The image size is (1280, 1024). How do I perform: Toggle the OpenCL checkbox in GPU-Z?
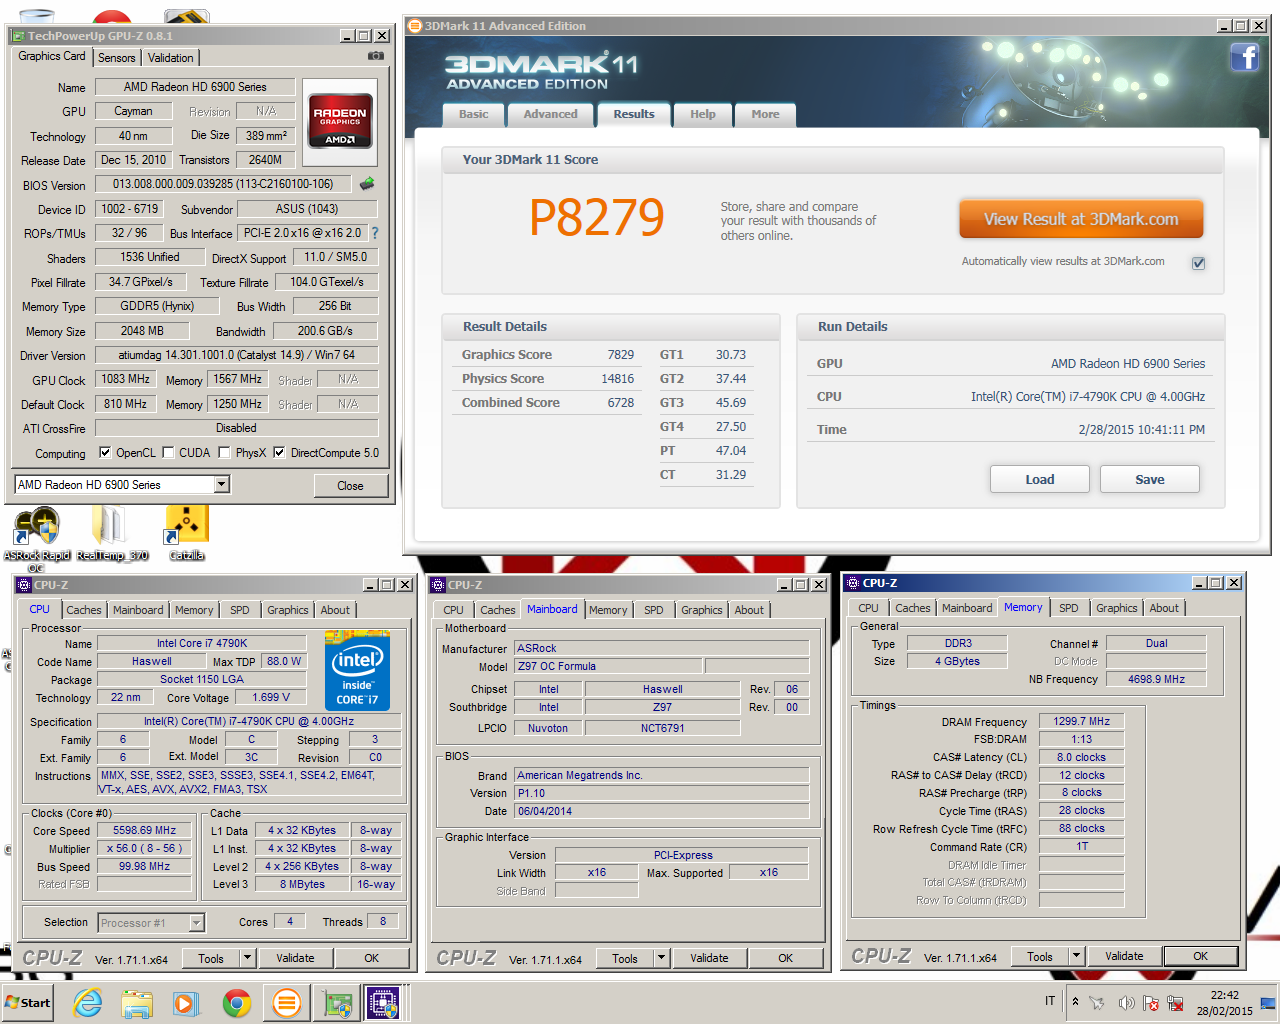coord(105,452)
